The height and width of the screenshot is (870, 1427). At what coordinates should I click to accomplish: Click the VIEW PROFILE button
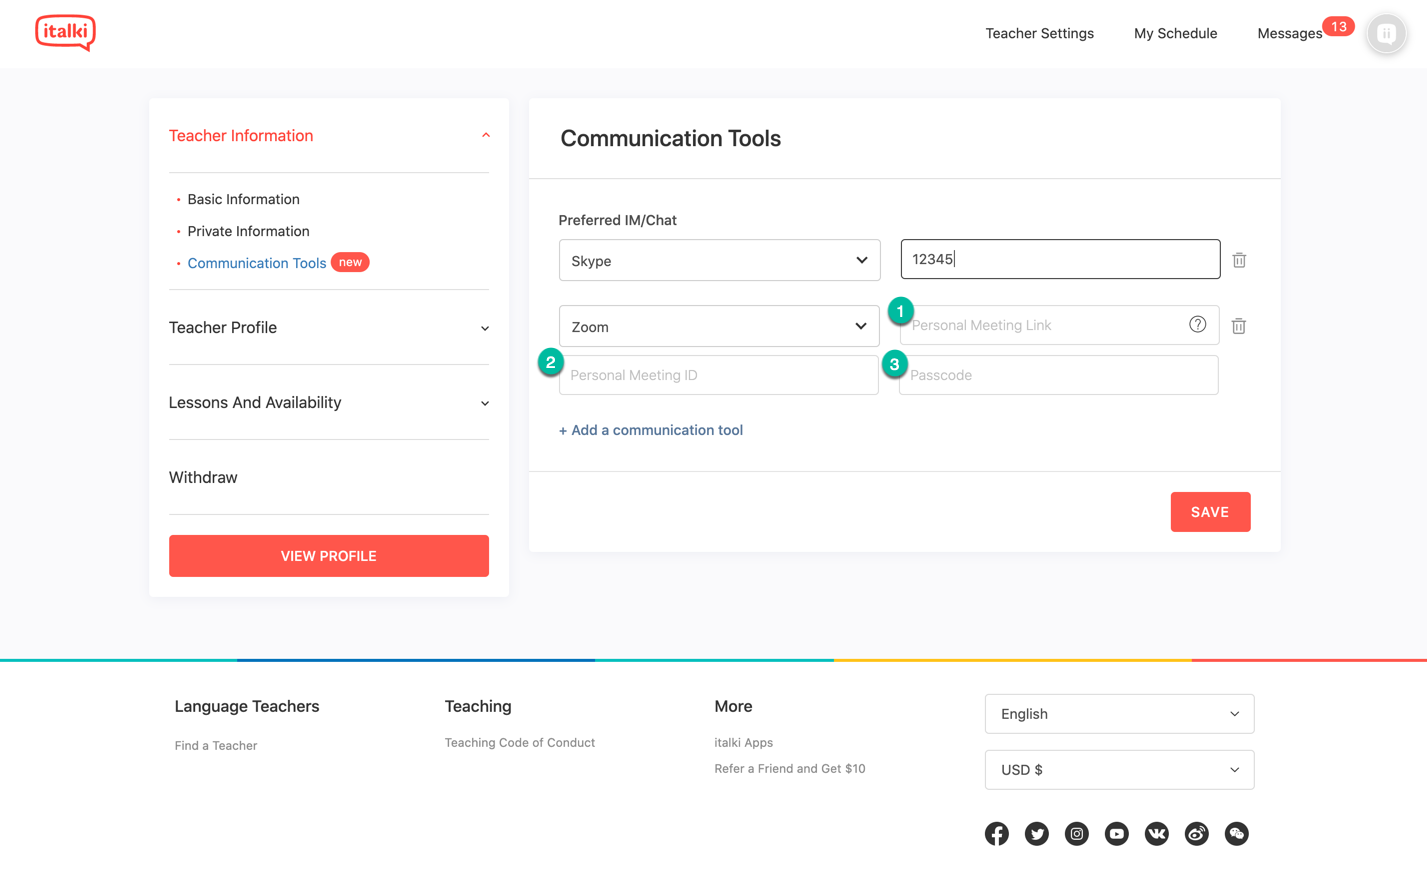[328, 556]
